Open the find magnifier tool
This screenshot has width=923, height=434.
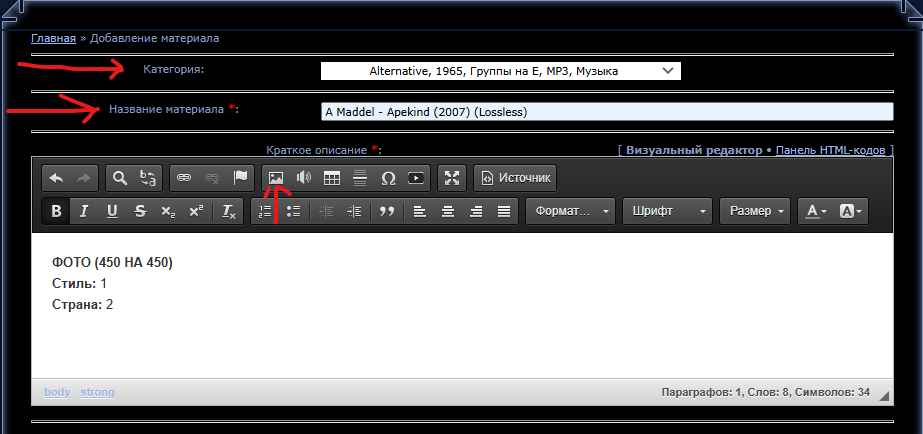click(120, 178)
